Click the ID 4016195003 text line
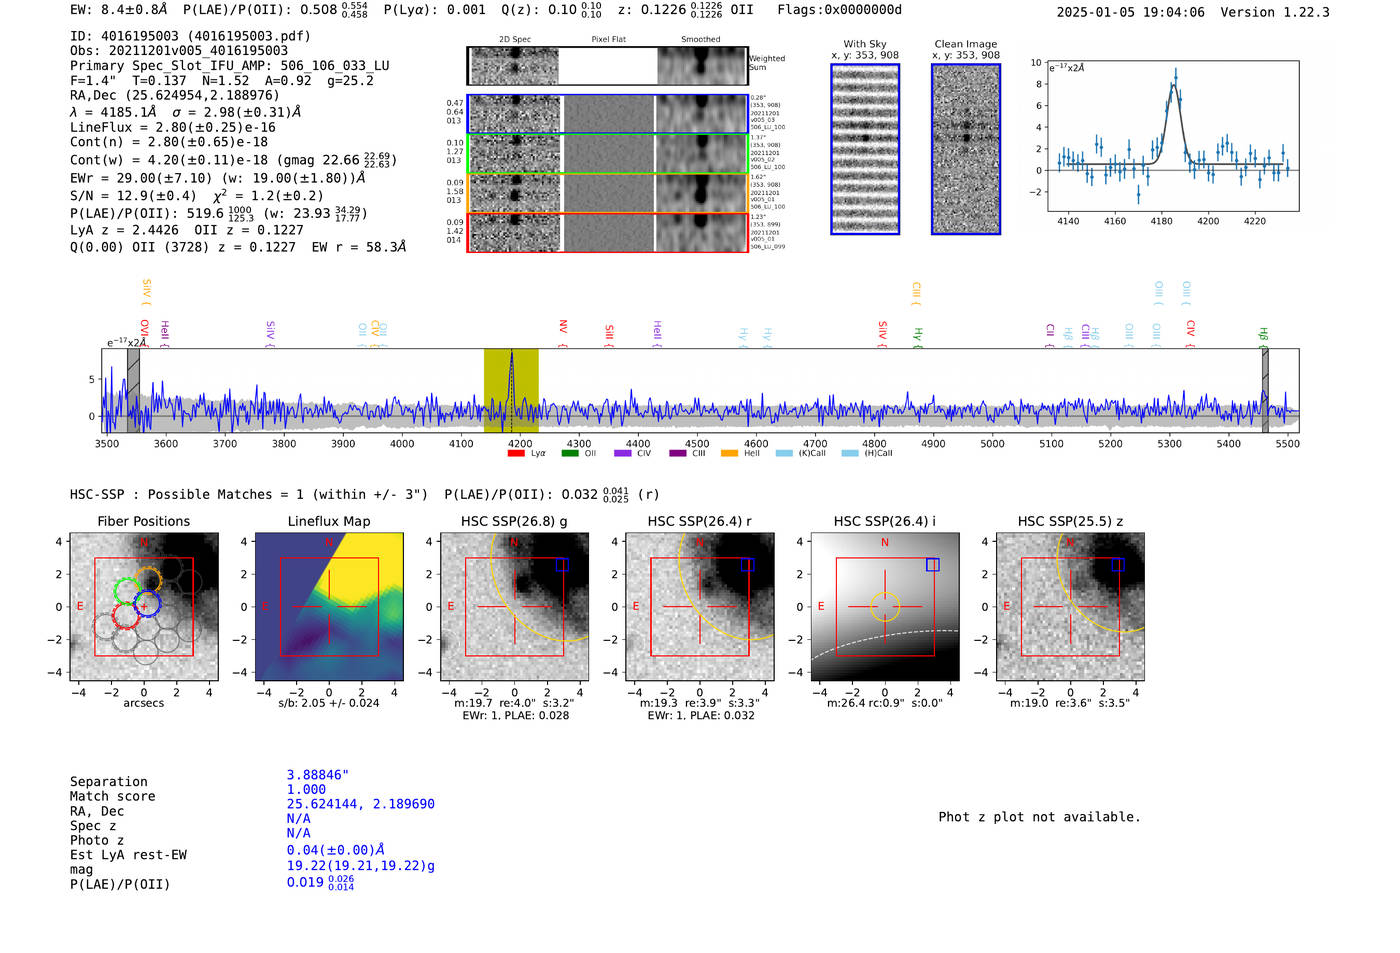 coord(190,36)
